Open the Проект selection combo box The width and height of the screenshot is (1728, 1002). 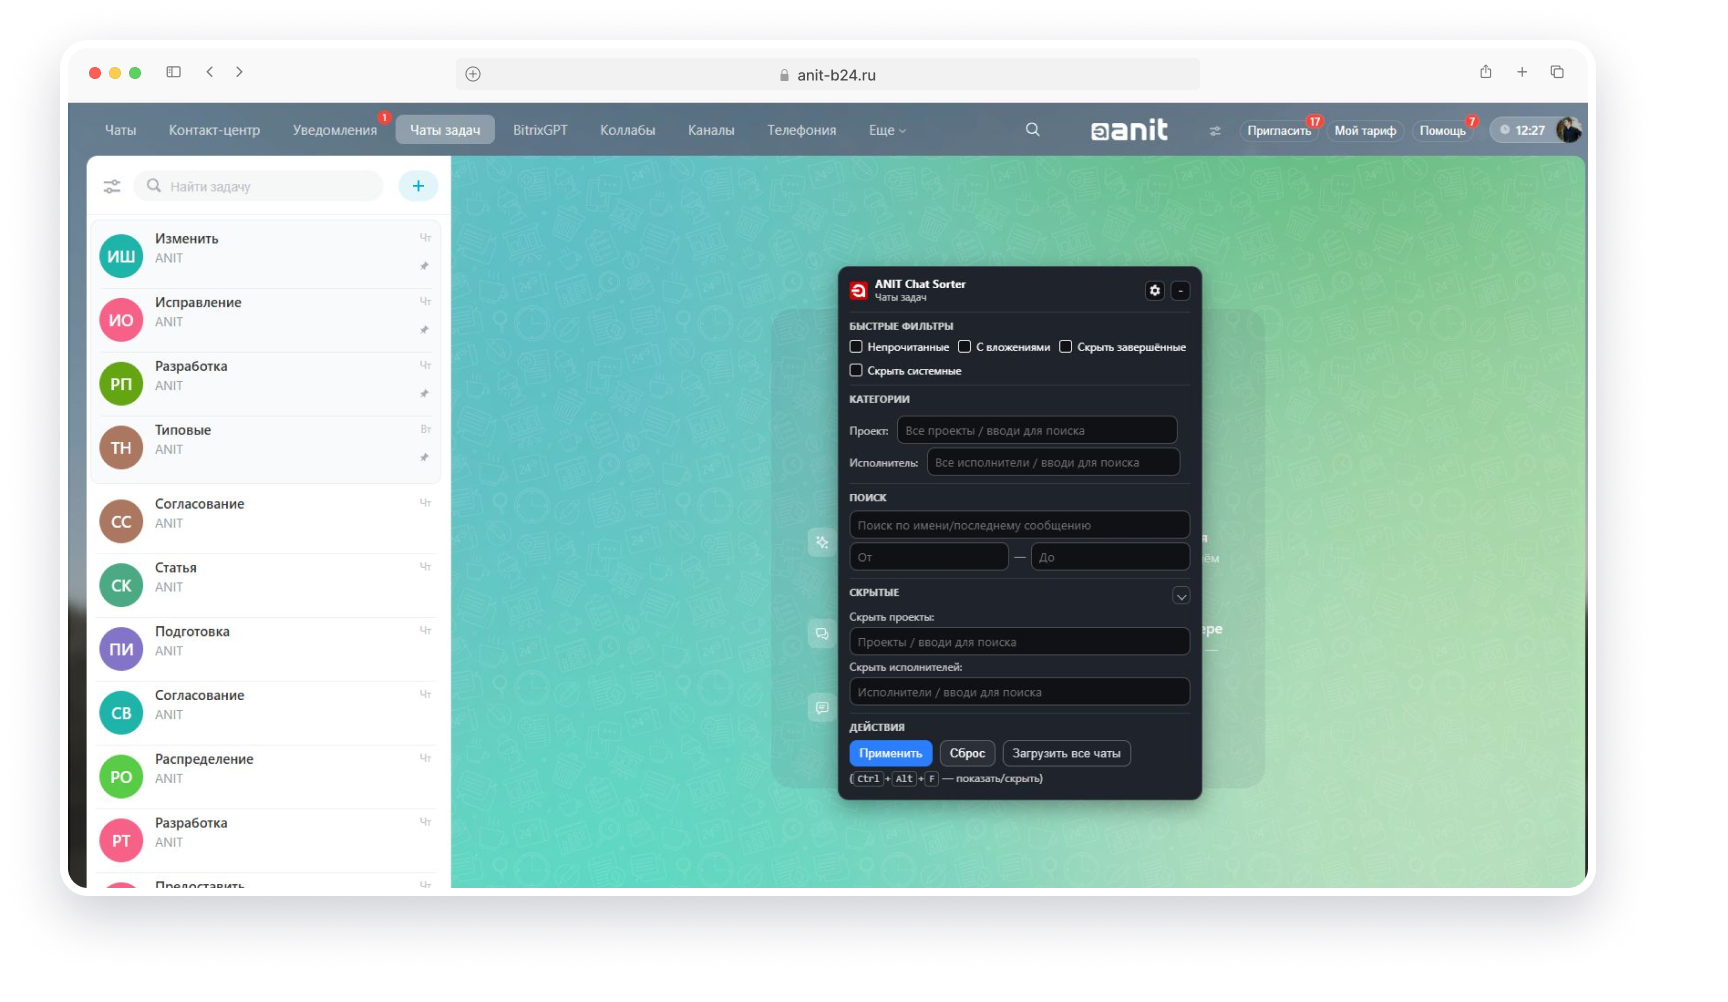(1036, 431)
